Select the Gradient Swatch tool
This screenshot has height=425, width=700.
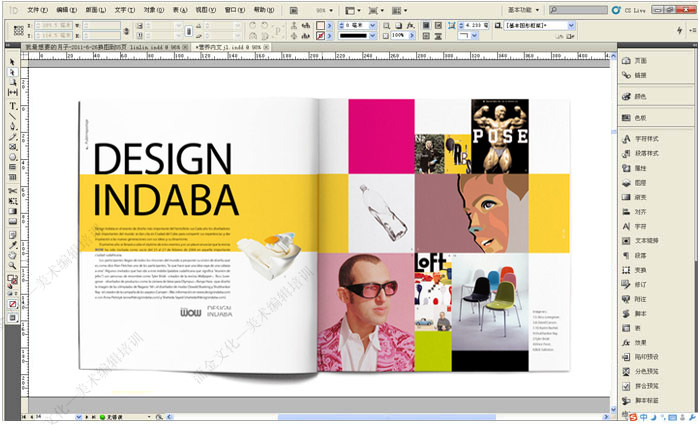click(x=12, y=211)
